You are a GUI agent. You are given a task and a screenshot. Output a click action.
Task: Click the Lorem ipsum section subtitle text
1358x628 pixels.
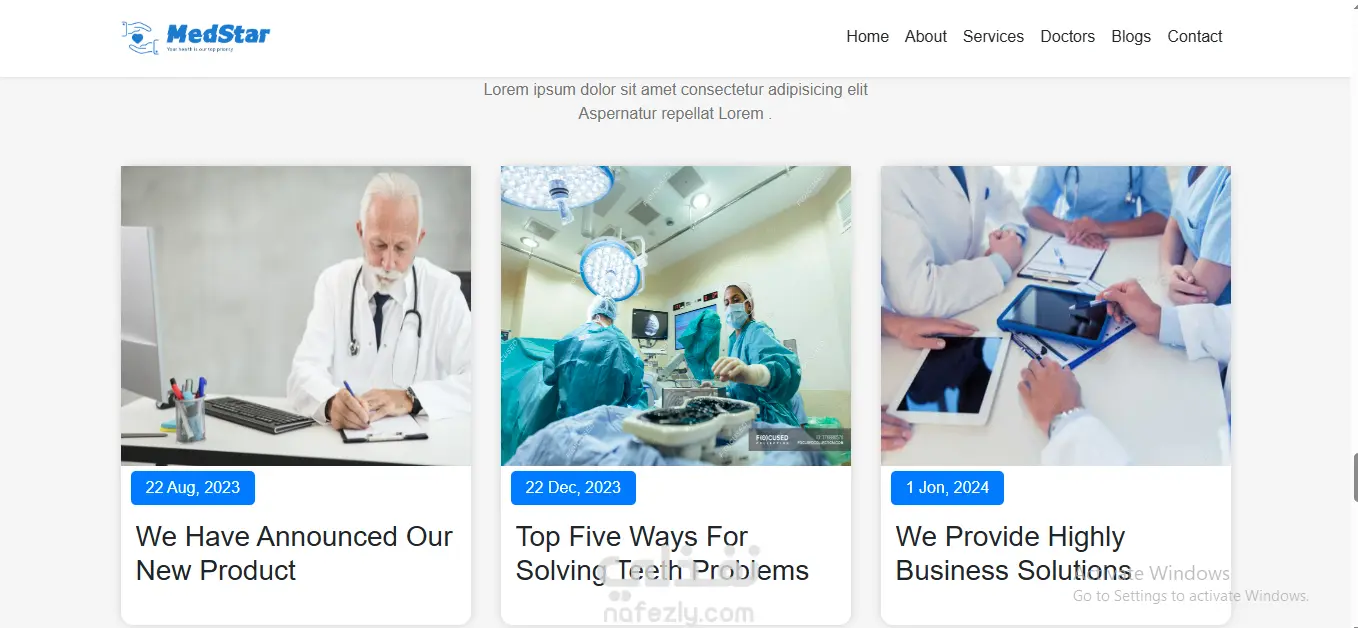coord(675,102)
